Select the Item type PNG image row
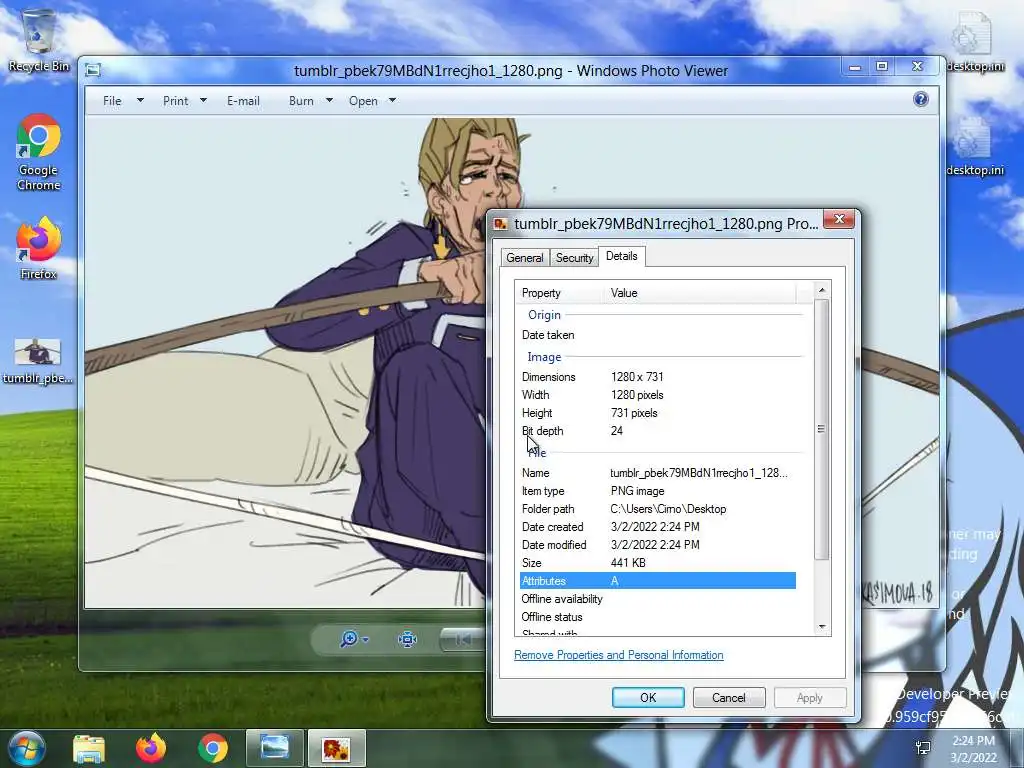This screenshot has width=1024, height=768. [658, 491]
